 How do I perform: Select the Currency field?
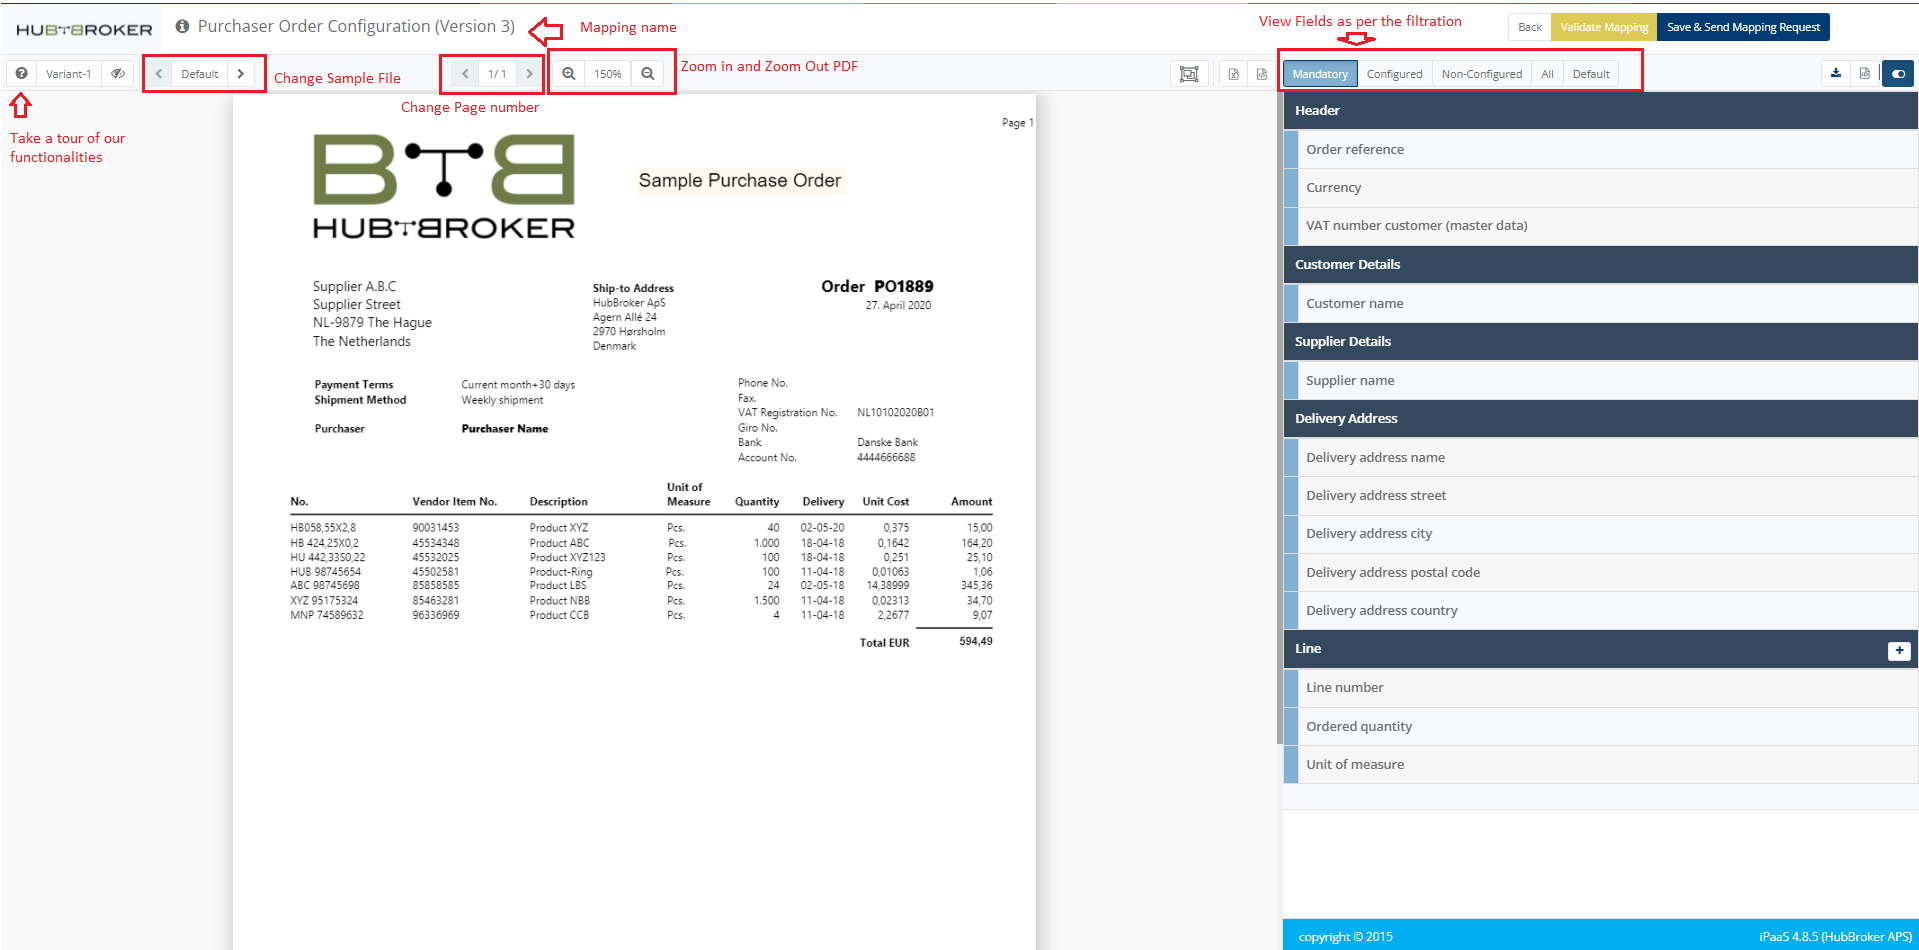click(1600, 187)
